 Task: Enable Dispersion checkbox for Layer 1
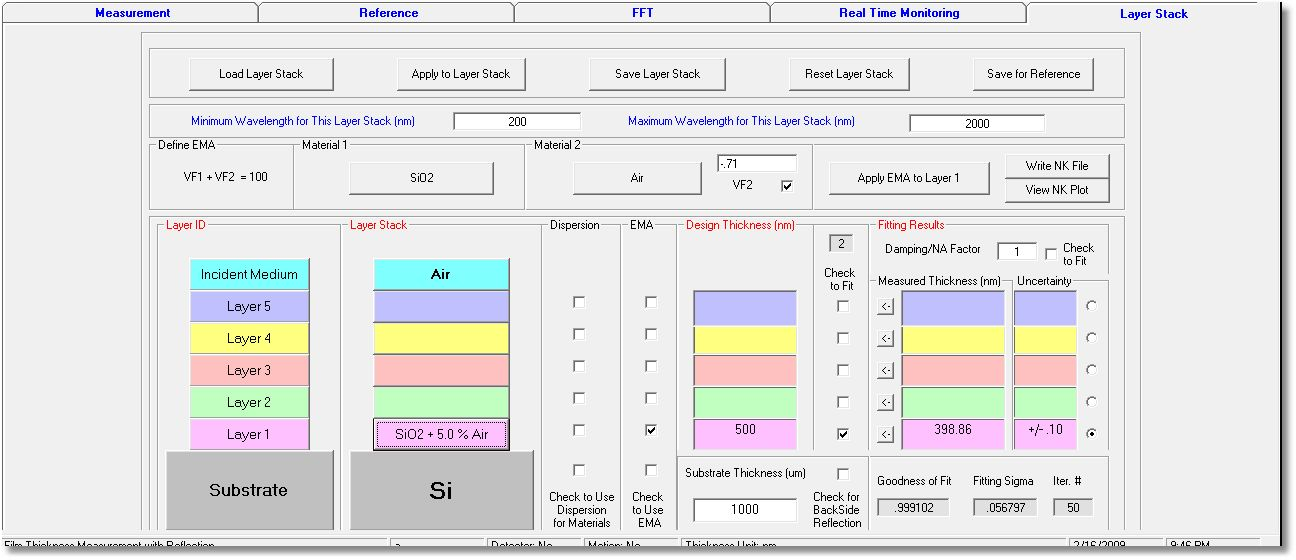579,430
